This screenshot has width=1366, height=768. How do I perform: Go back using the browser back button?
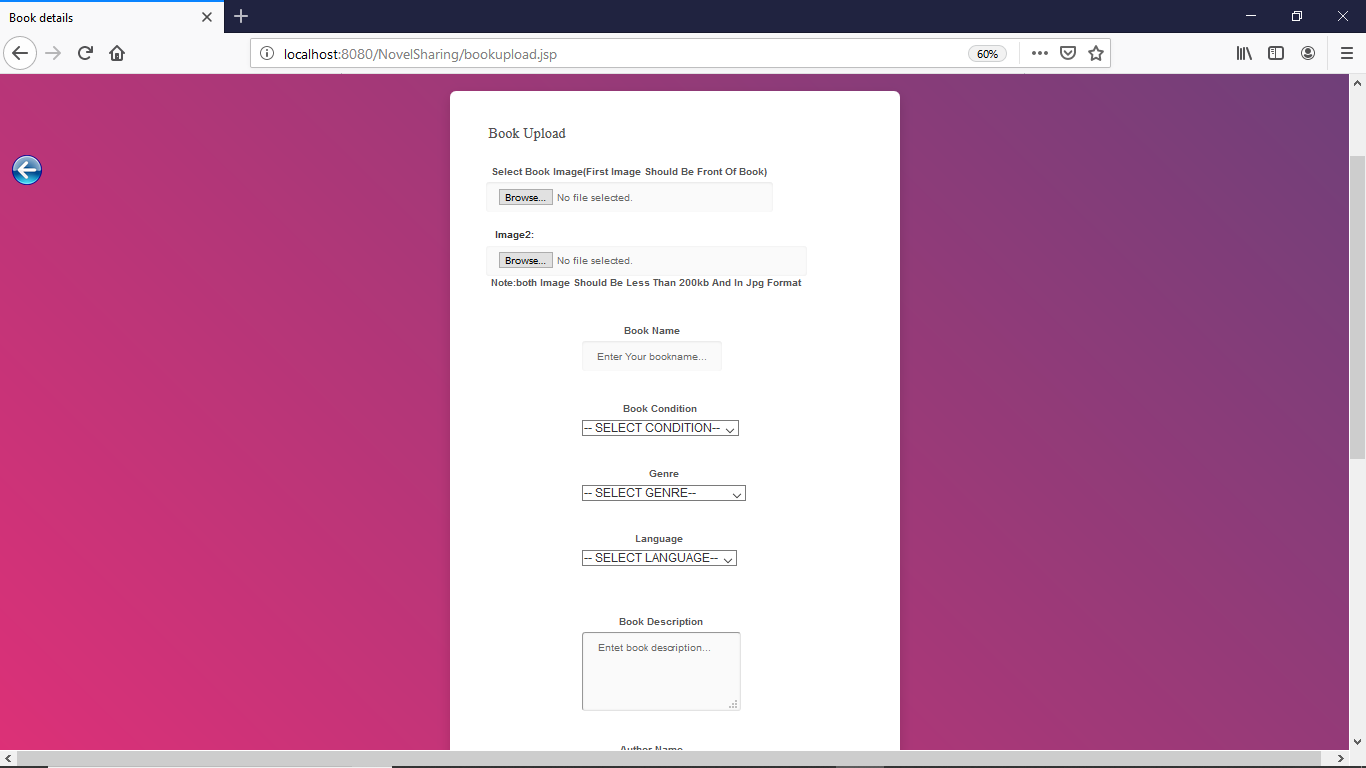click(20, 53)
